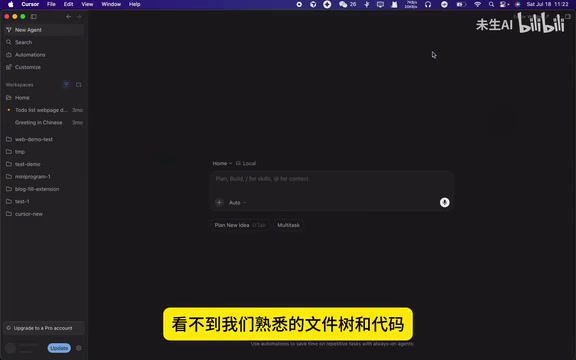This screenshot has height=360, width=576.
Task: Open the cursor-new folder
Action: 43,214
